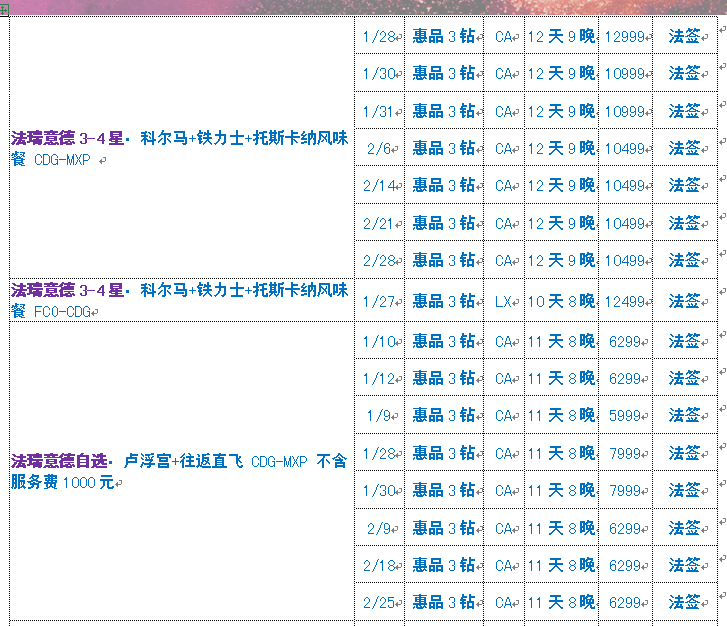Click 6299 in the 1/10 row
The width and height of the screenshot is (727, 626).
click(x=626, y=342)
